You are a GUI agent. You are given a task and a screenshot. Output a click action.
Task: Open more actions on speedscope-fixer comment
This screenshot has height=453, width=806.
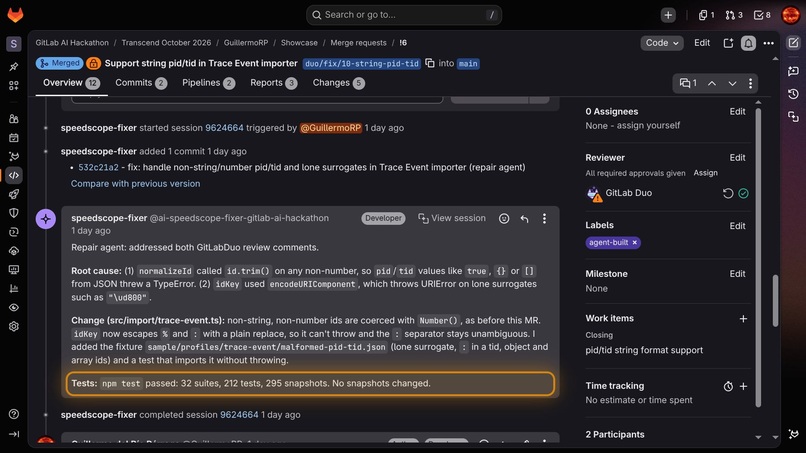point(544,219)
